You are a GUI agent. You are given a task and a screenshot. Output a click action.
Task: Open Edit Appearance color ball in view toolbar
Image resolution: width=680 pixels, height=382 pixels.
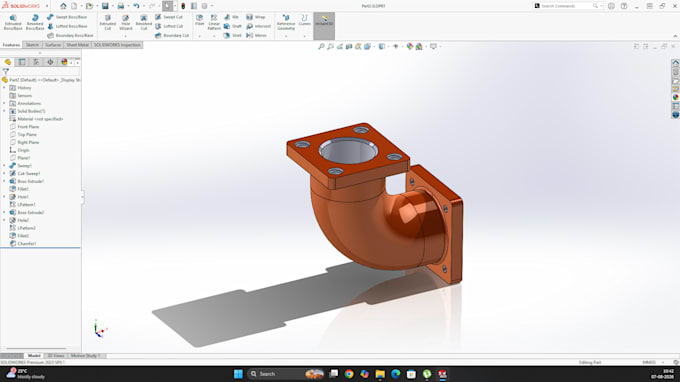[x=410, y=46]
